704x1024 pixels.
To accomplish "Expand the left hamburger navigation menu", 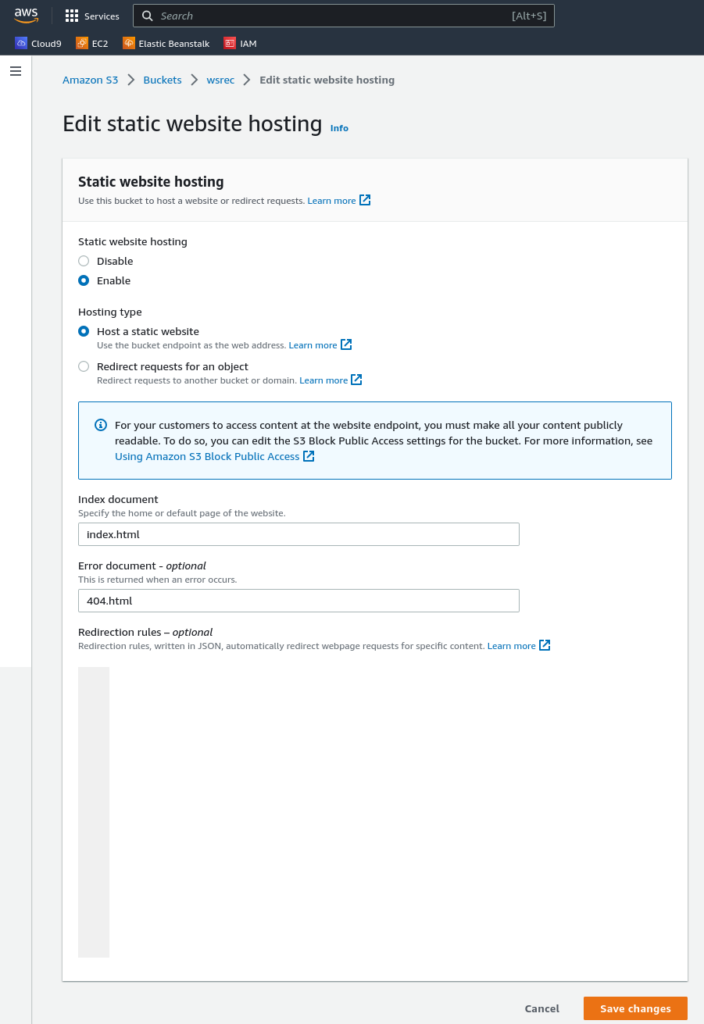I will [x=16, y=71].
